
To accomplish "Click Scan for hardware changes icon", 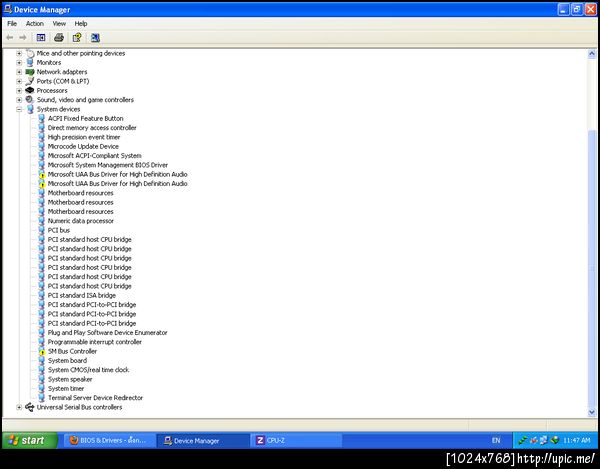I will pos(95,37).
